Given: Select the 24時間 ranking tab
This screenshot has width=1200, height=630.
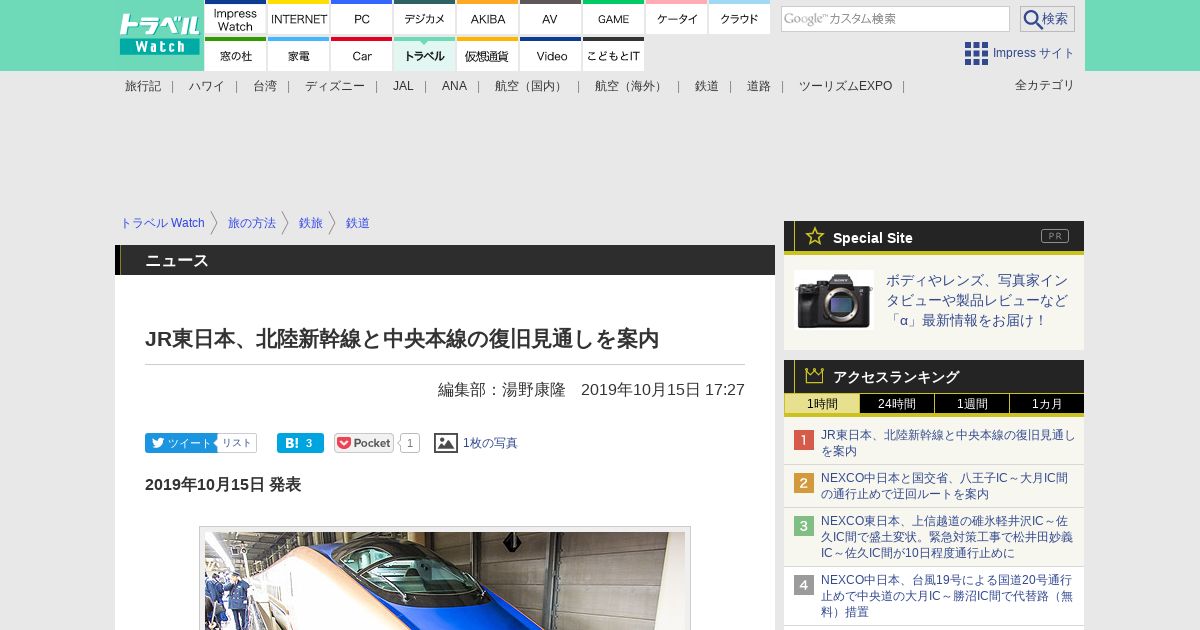Looking at the screenshot, I should pos(897,404).
